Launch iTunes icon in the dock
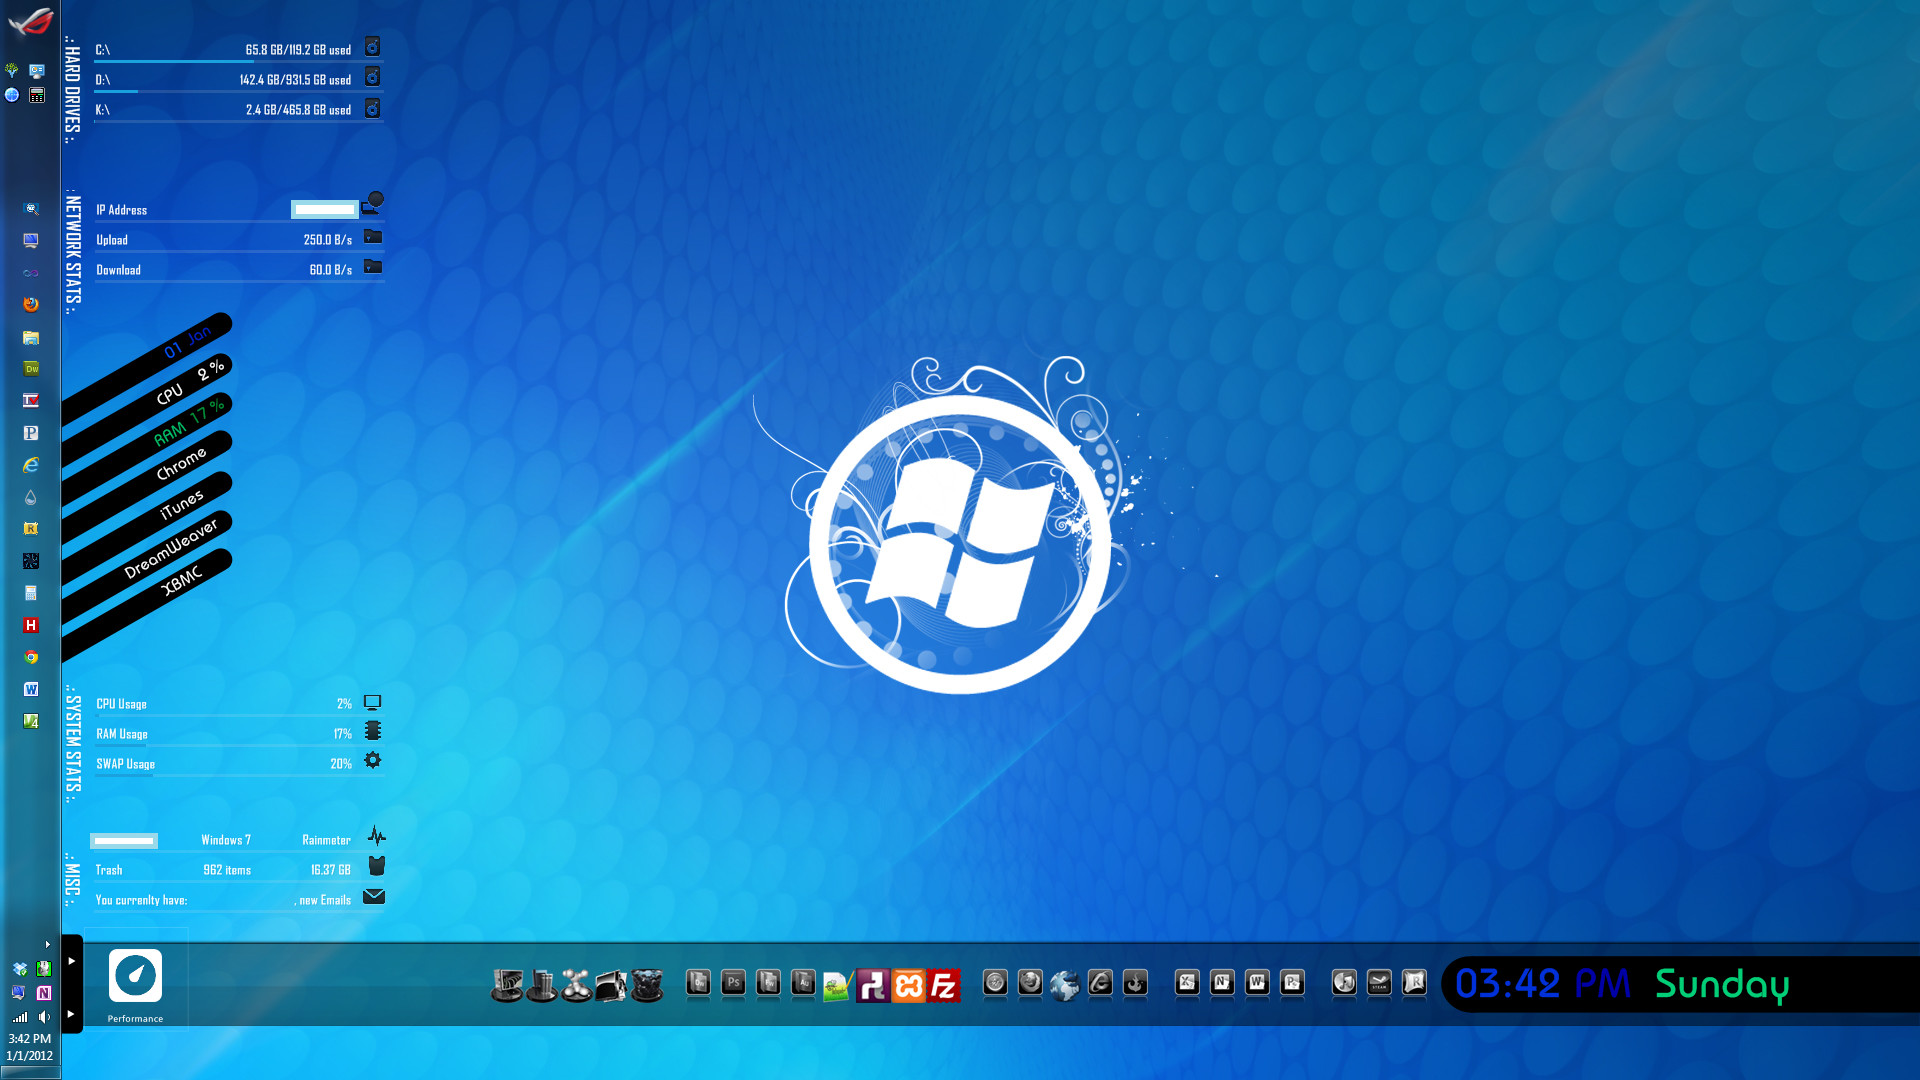 (x=1344, y=983)
